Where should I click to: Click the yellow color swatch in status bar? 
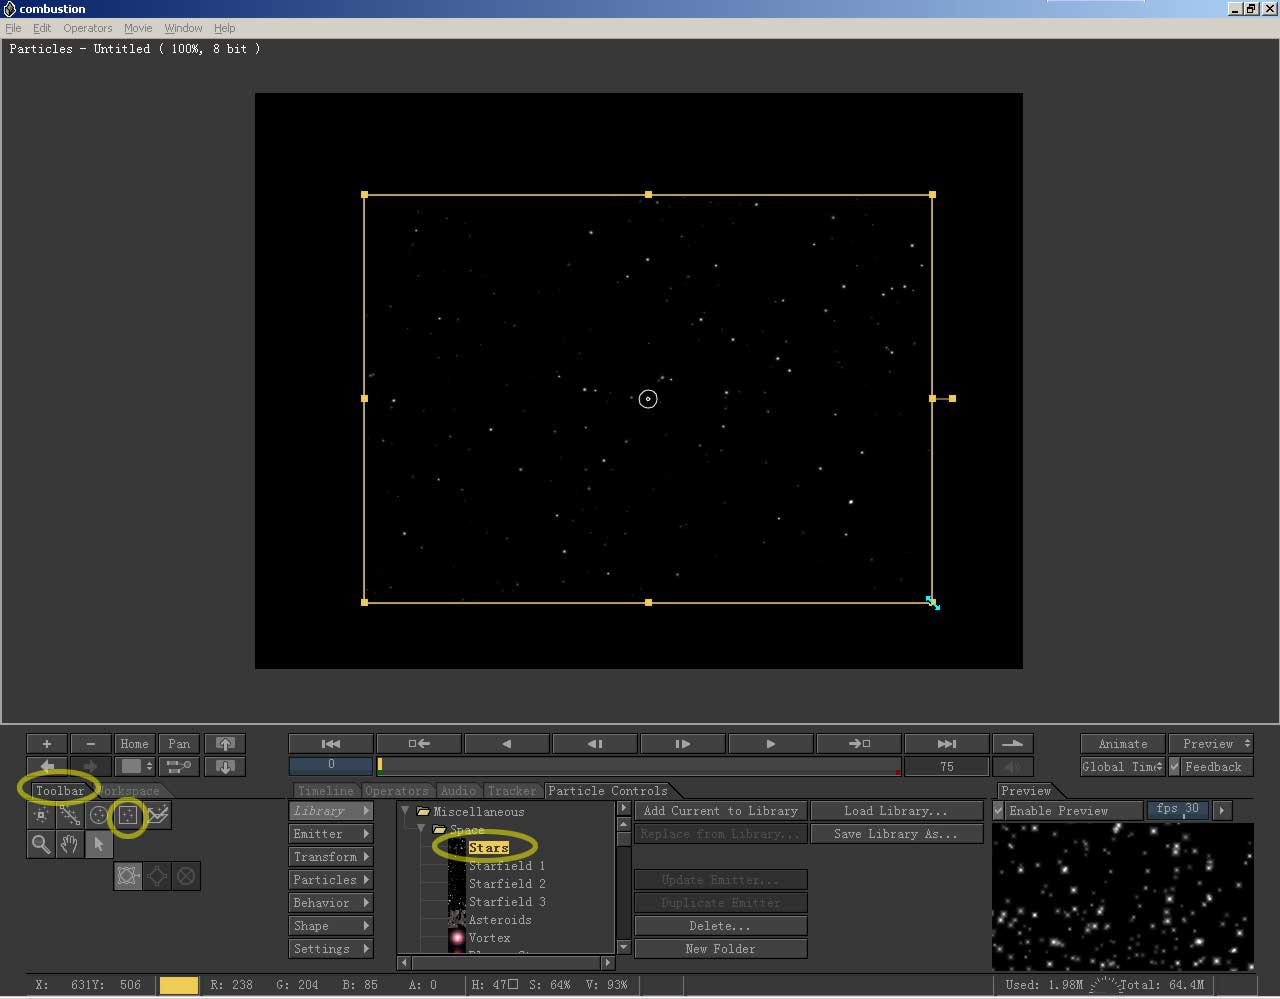pyautogui.click(x=179, y=985)
